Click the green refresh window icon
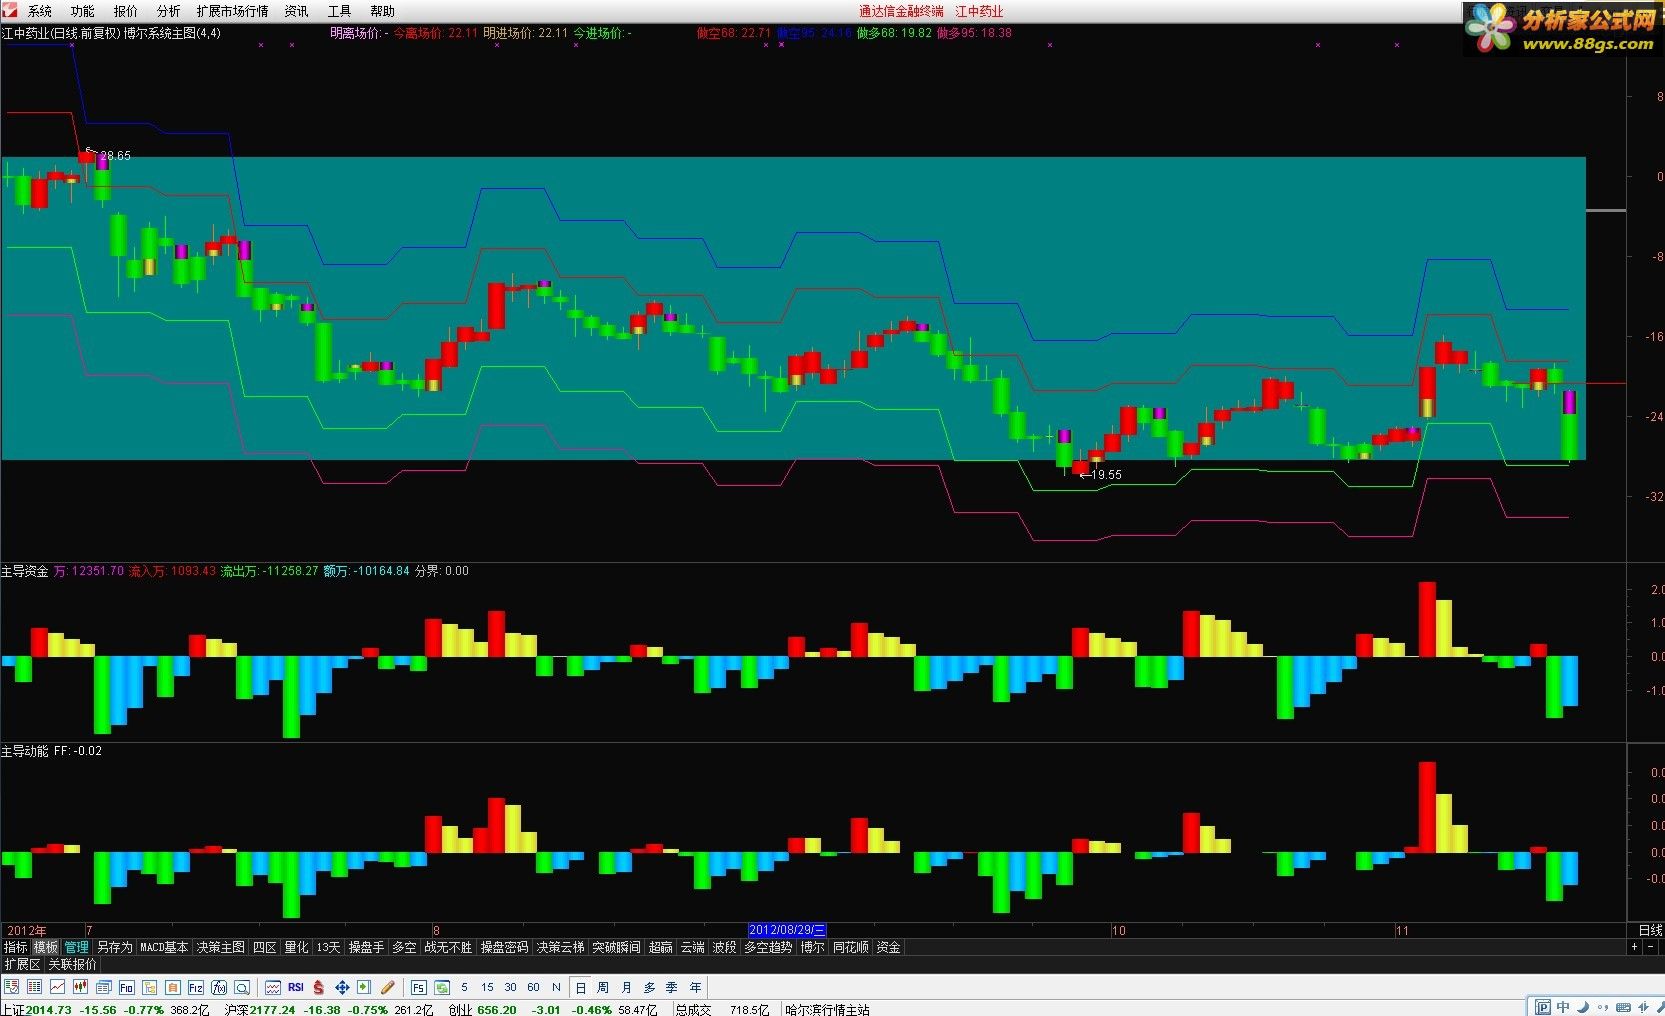1665x1016 pixels. (x=442, y=987)
